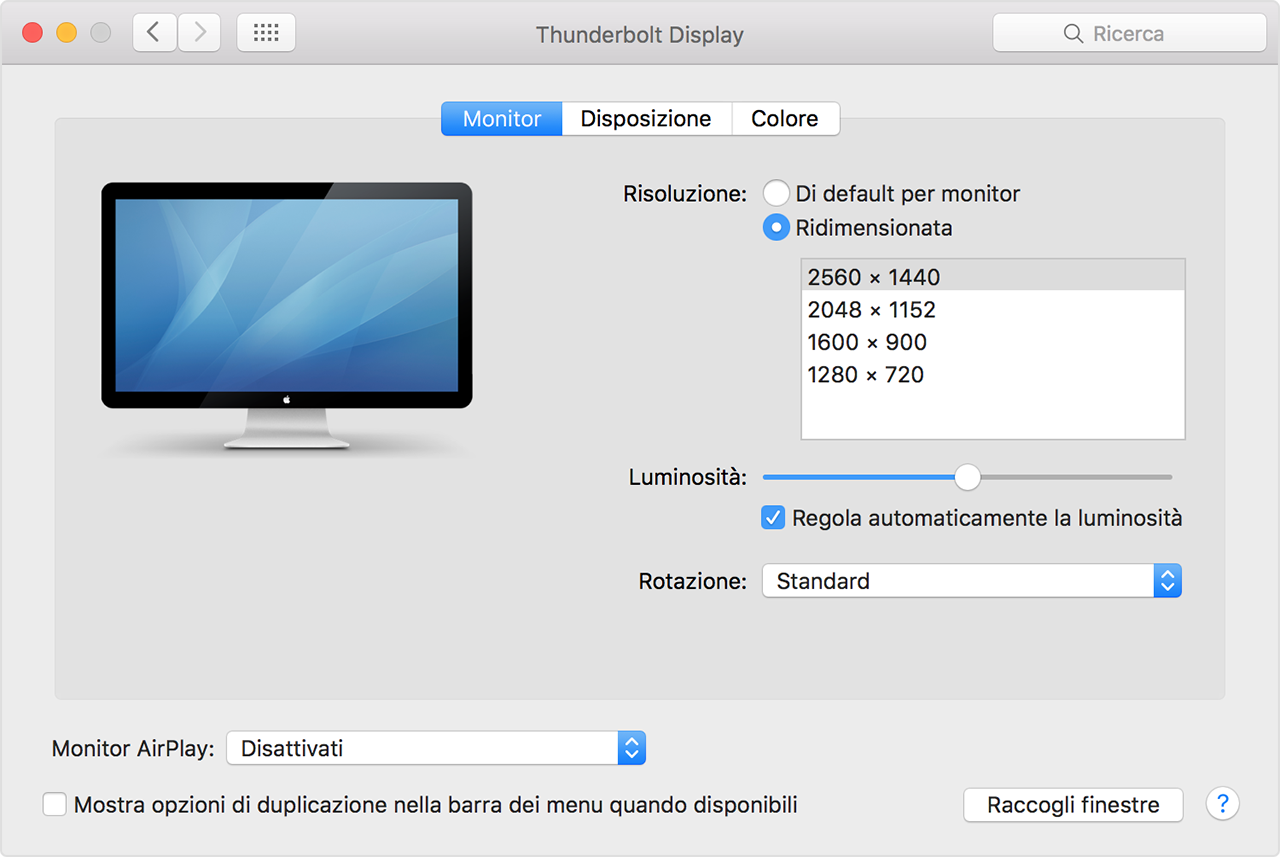Click the forward navigation arrow
The width and height of the screenshot is (1280, 858).
click(x=200, y=33)
